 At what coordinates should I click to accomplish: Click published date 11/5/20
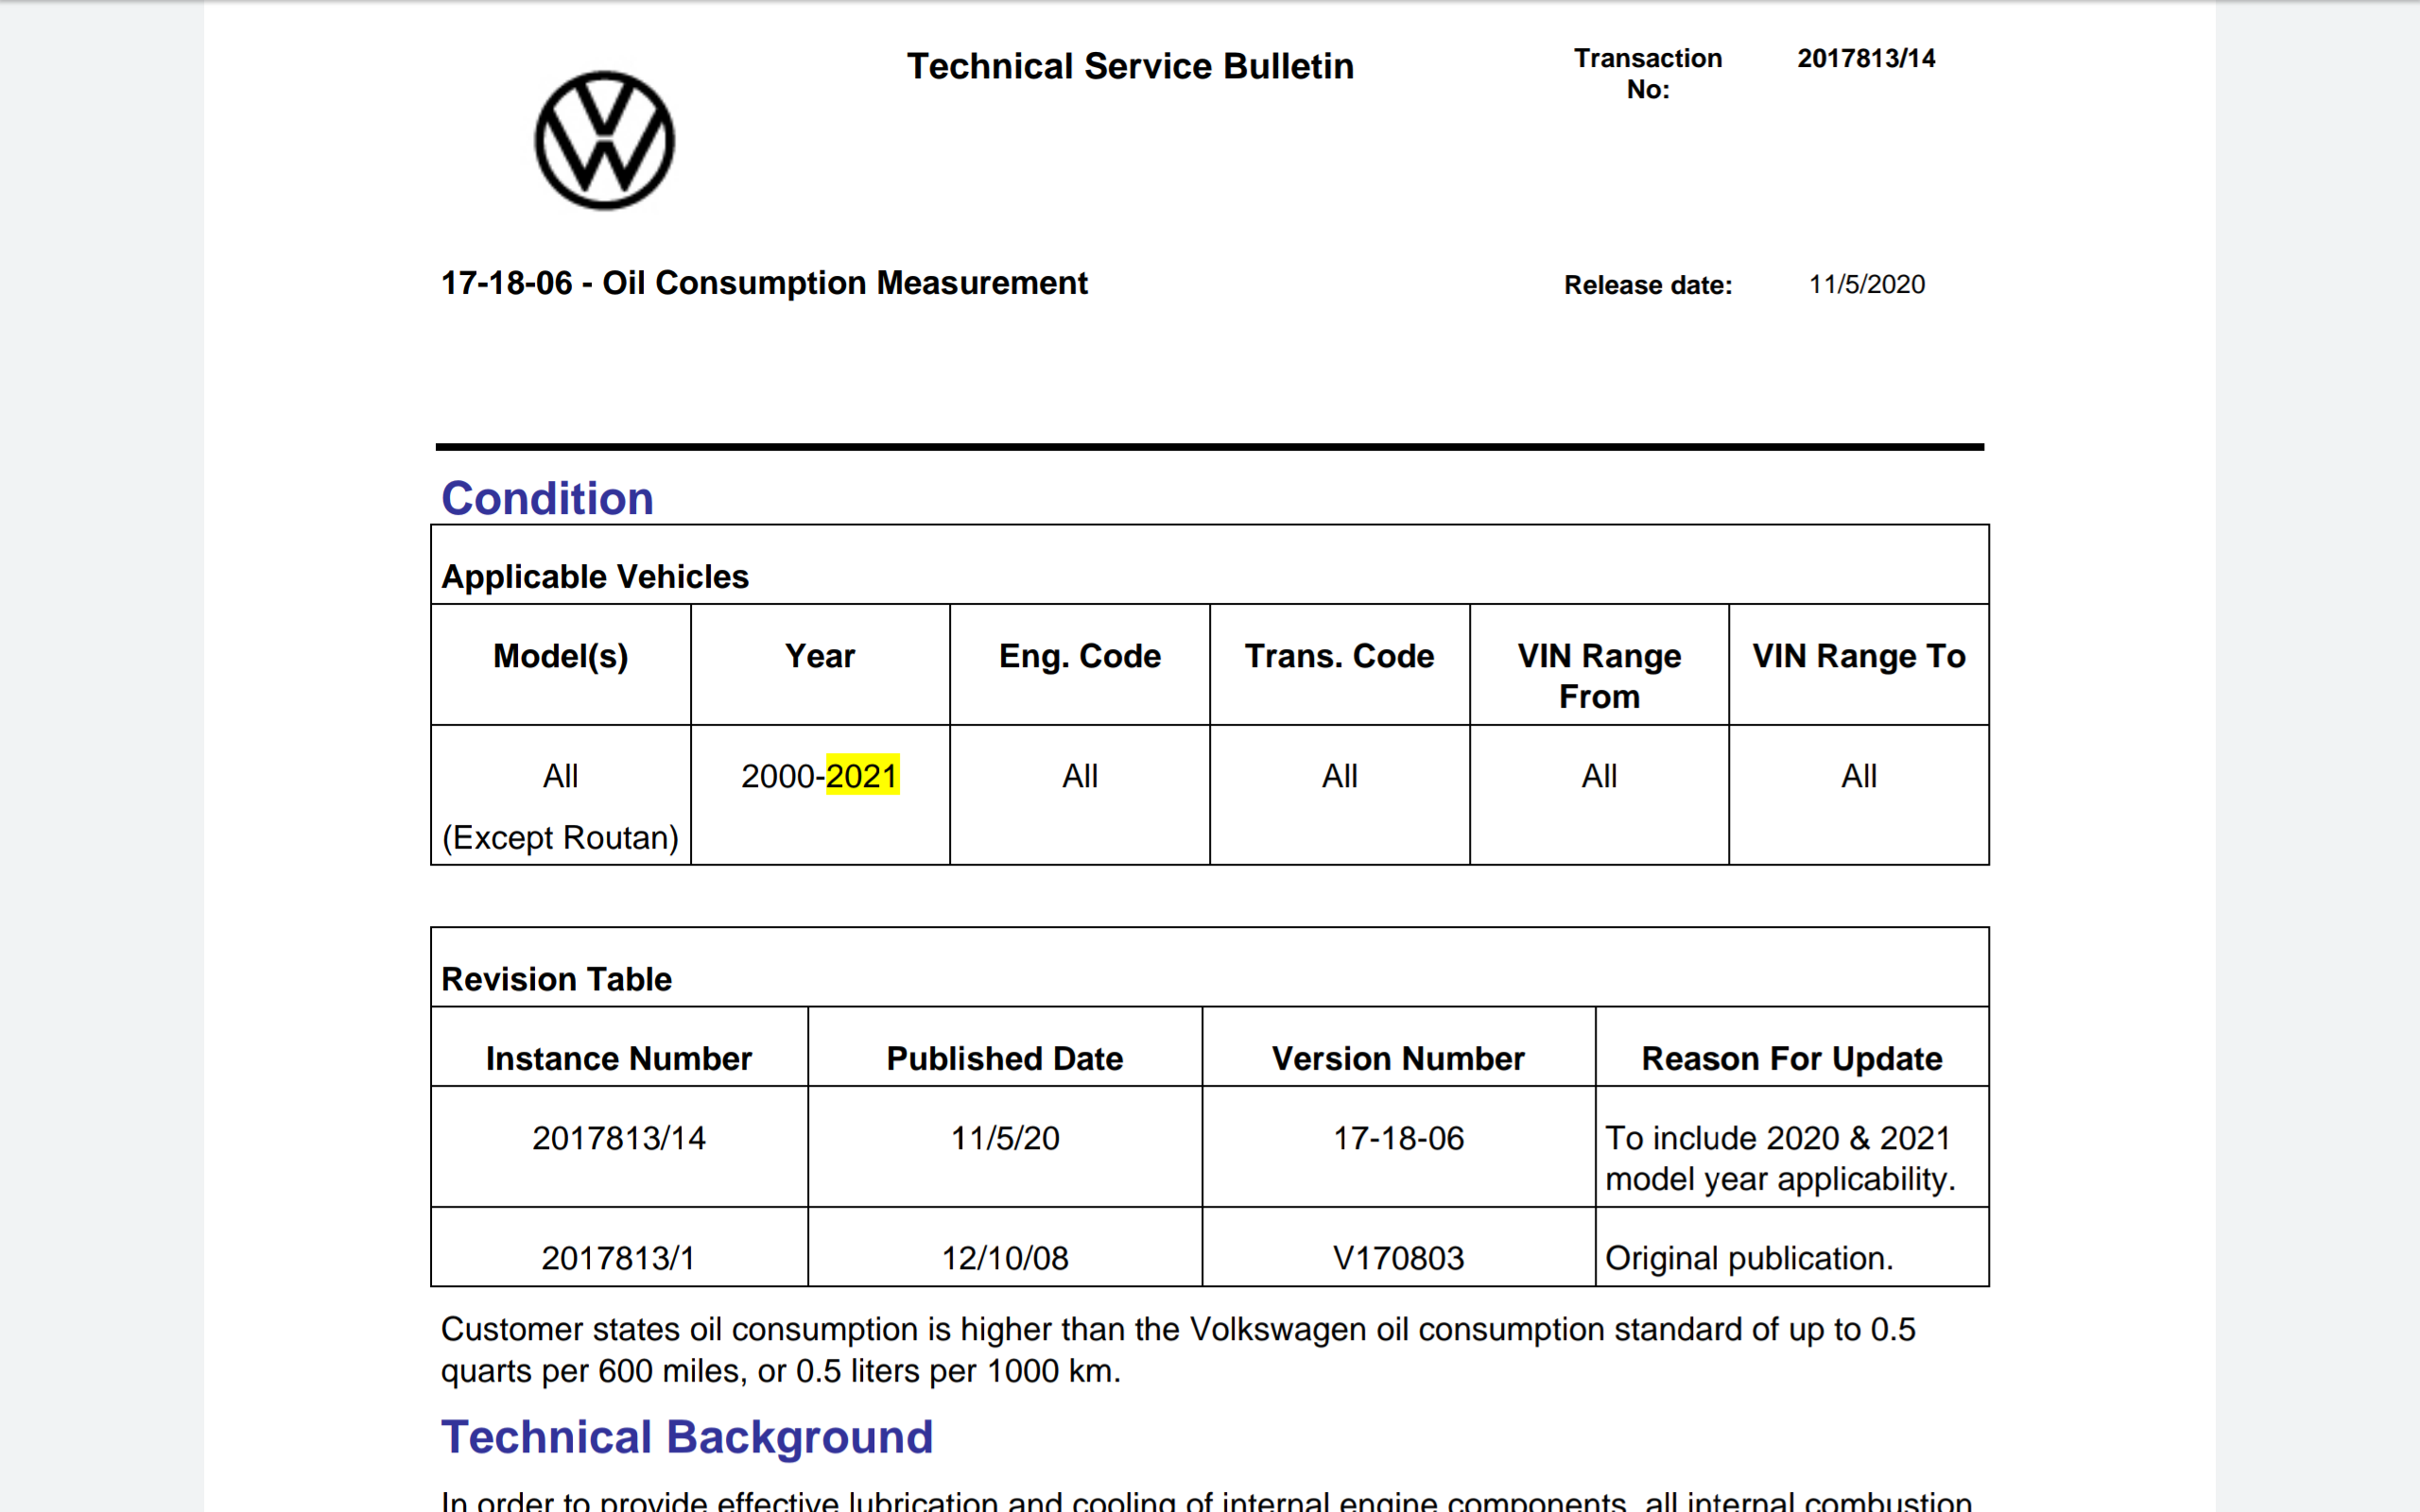pyautogui.click(x=1005, y=1138)
